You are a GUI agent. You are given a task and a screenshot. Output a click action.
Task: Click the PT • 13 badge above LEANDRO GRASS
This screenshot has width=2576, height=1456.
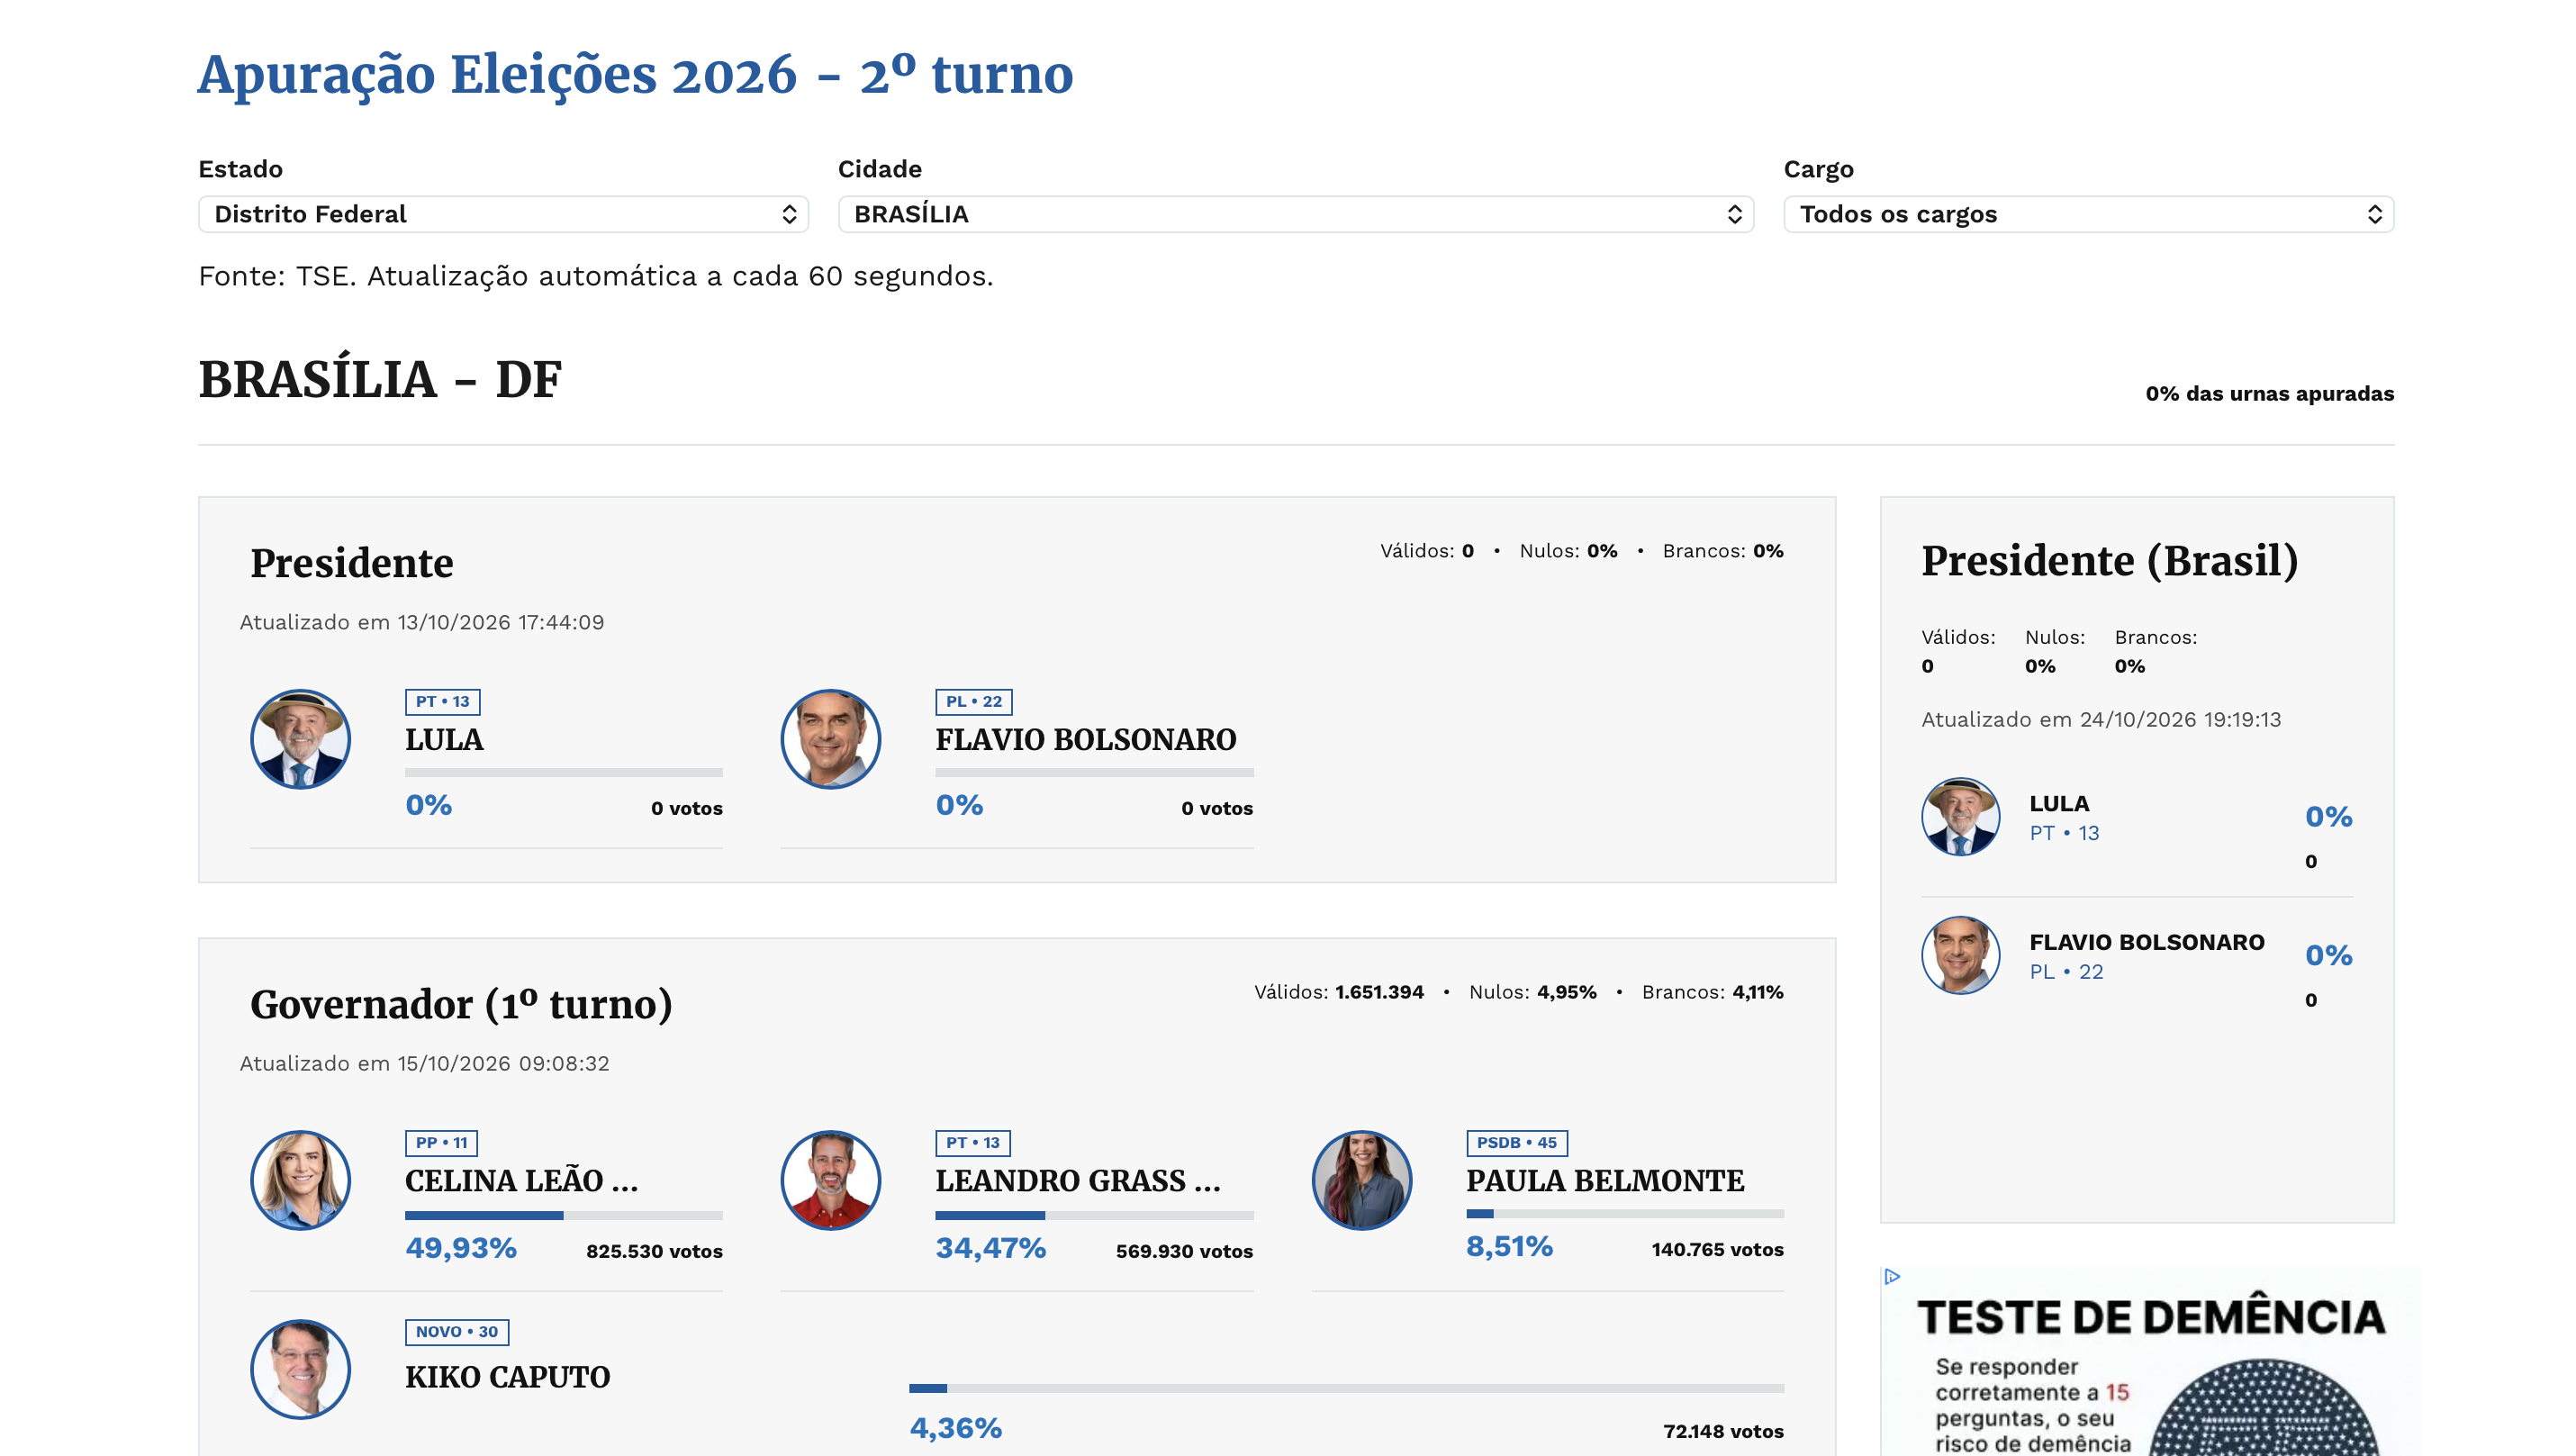point(973,1143)
